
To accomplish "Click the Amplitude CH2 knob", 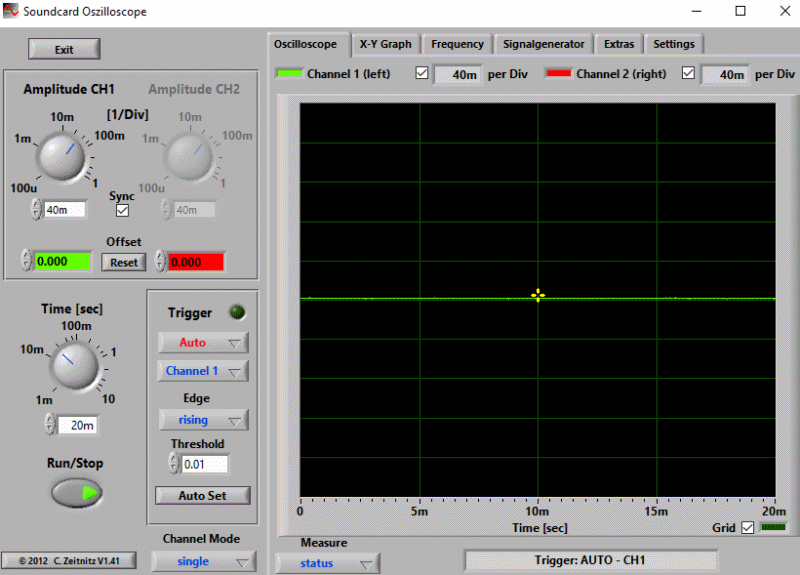I will pyautogui.click(x=190, y=156).
